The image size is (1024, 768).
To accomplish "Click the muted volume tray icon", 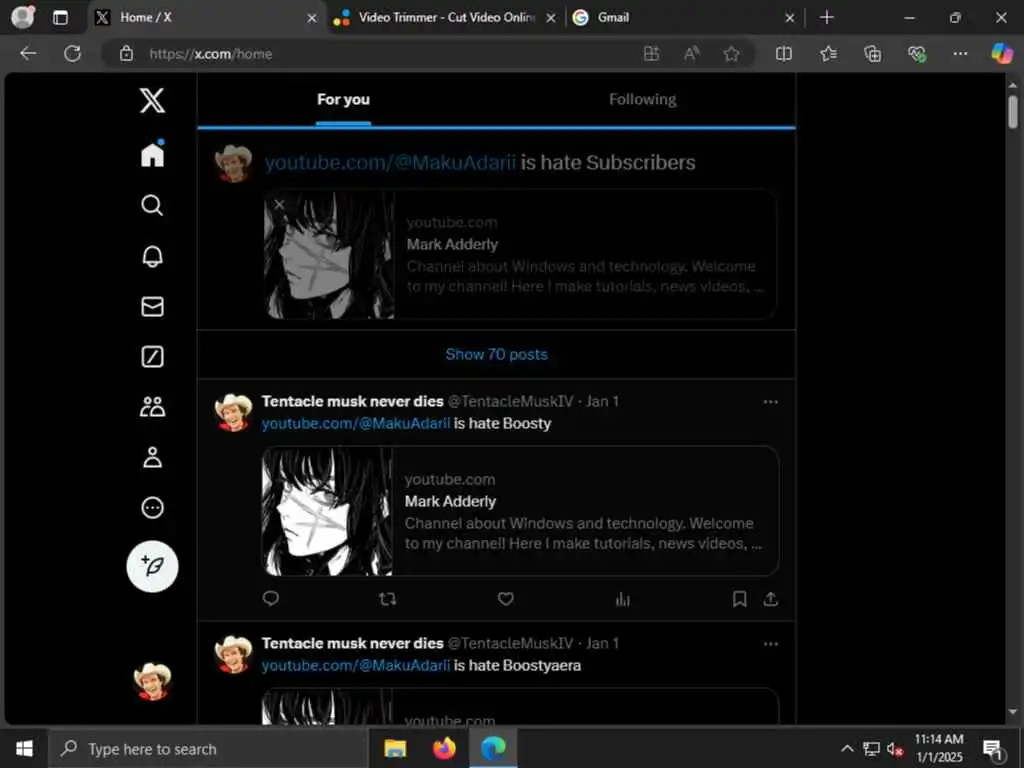I will (895, 749).
